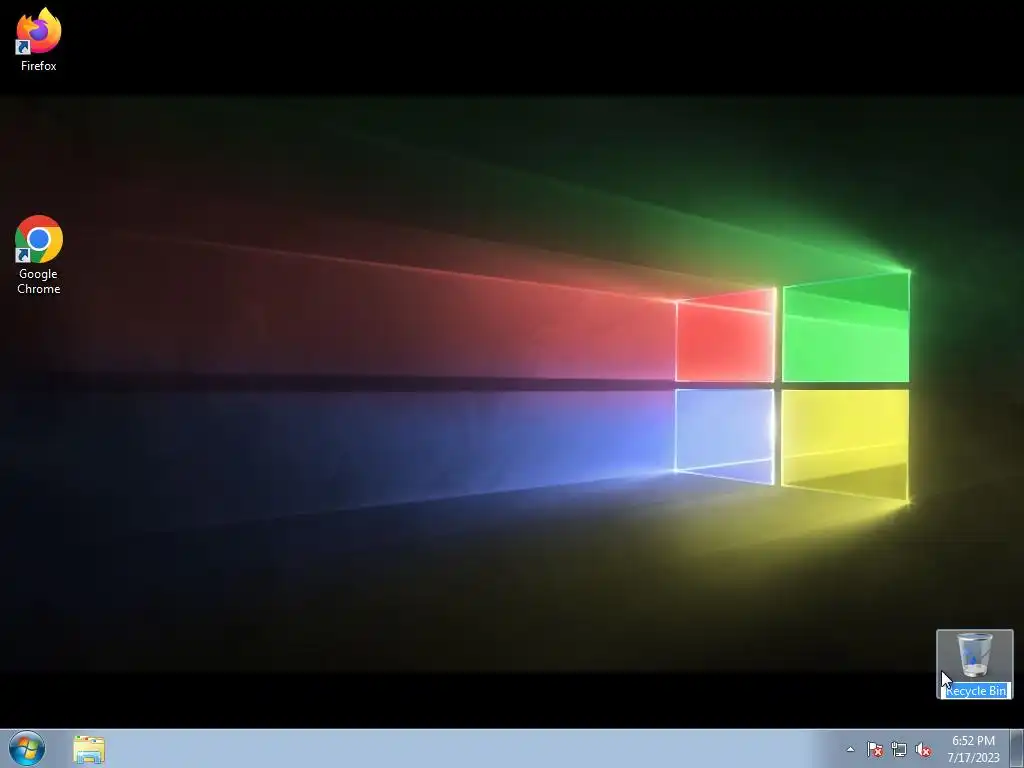The image size is (1024, 768).
Task: Click the Recycle Bin label text
Action: tap(976, 690)
